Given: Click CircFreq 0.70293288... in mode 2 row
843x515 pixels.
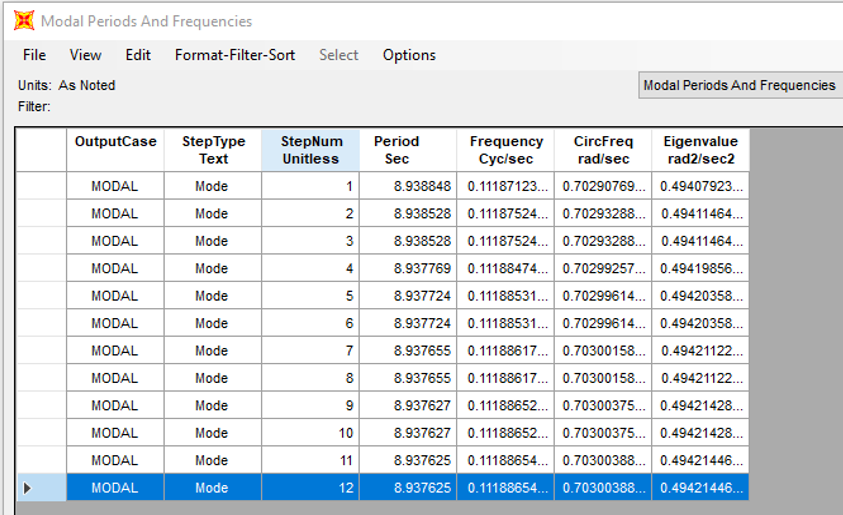Looking at the screenshot, I should tap(603, 213).
